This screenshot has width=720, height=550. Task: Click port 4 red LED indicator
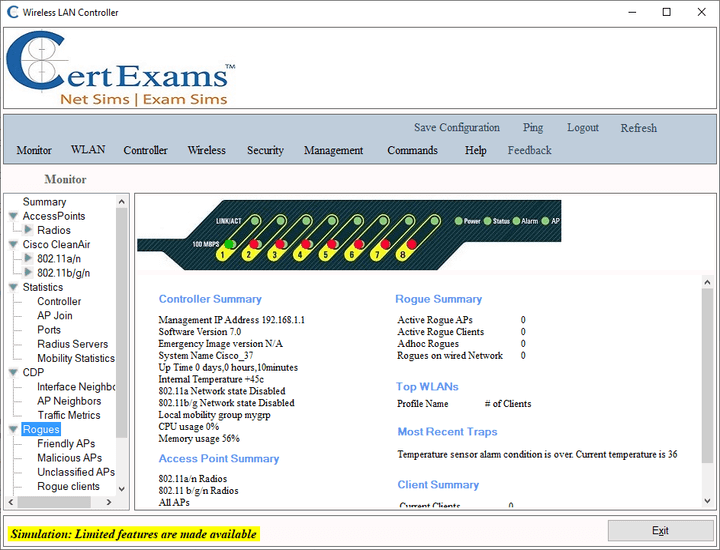click(x=306, y=244)
